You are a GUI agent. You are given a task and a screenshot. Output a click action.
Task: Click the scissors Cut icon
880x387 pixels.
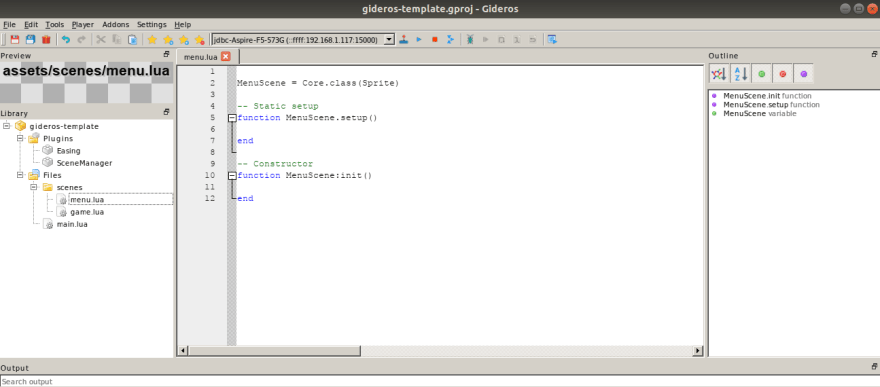pyautogui.click(x=101, y=40)
